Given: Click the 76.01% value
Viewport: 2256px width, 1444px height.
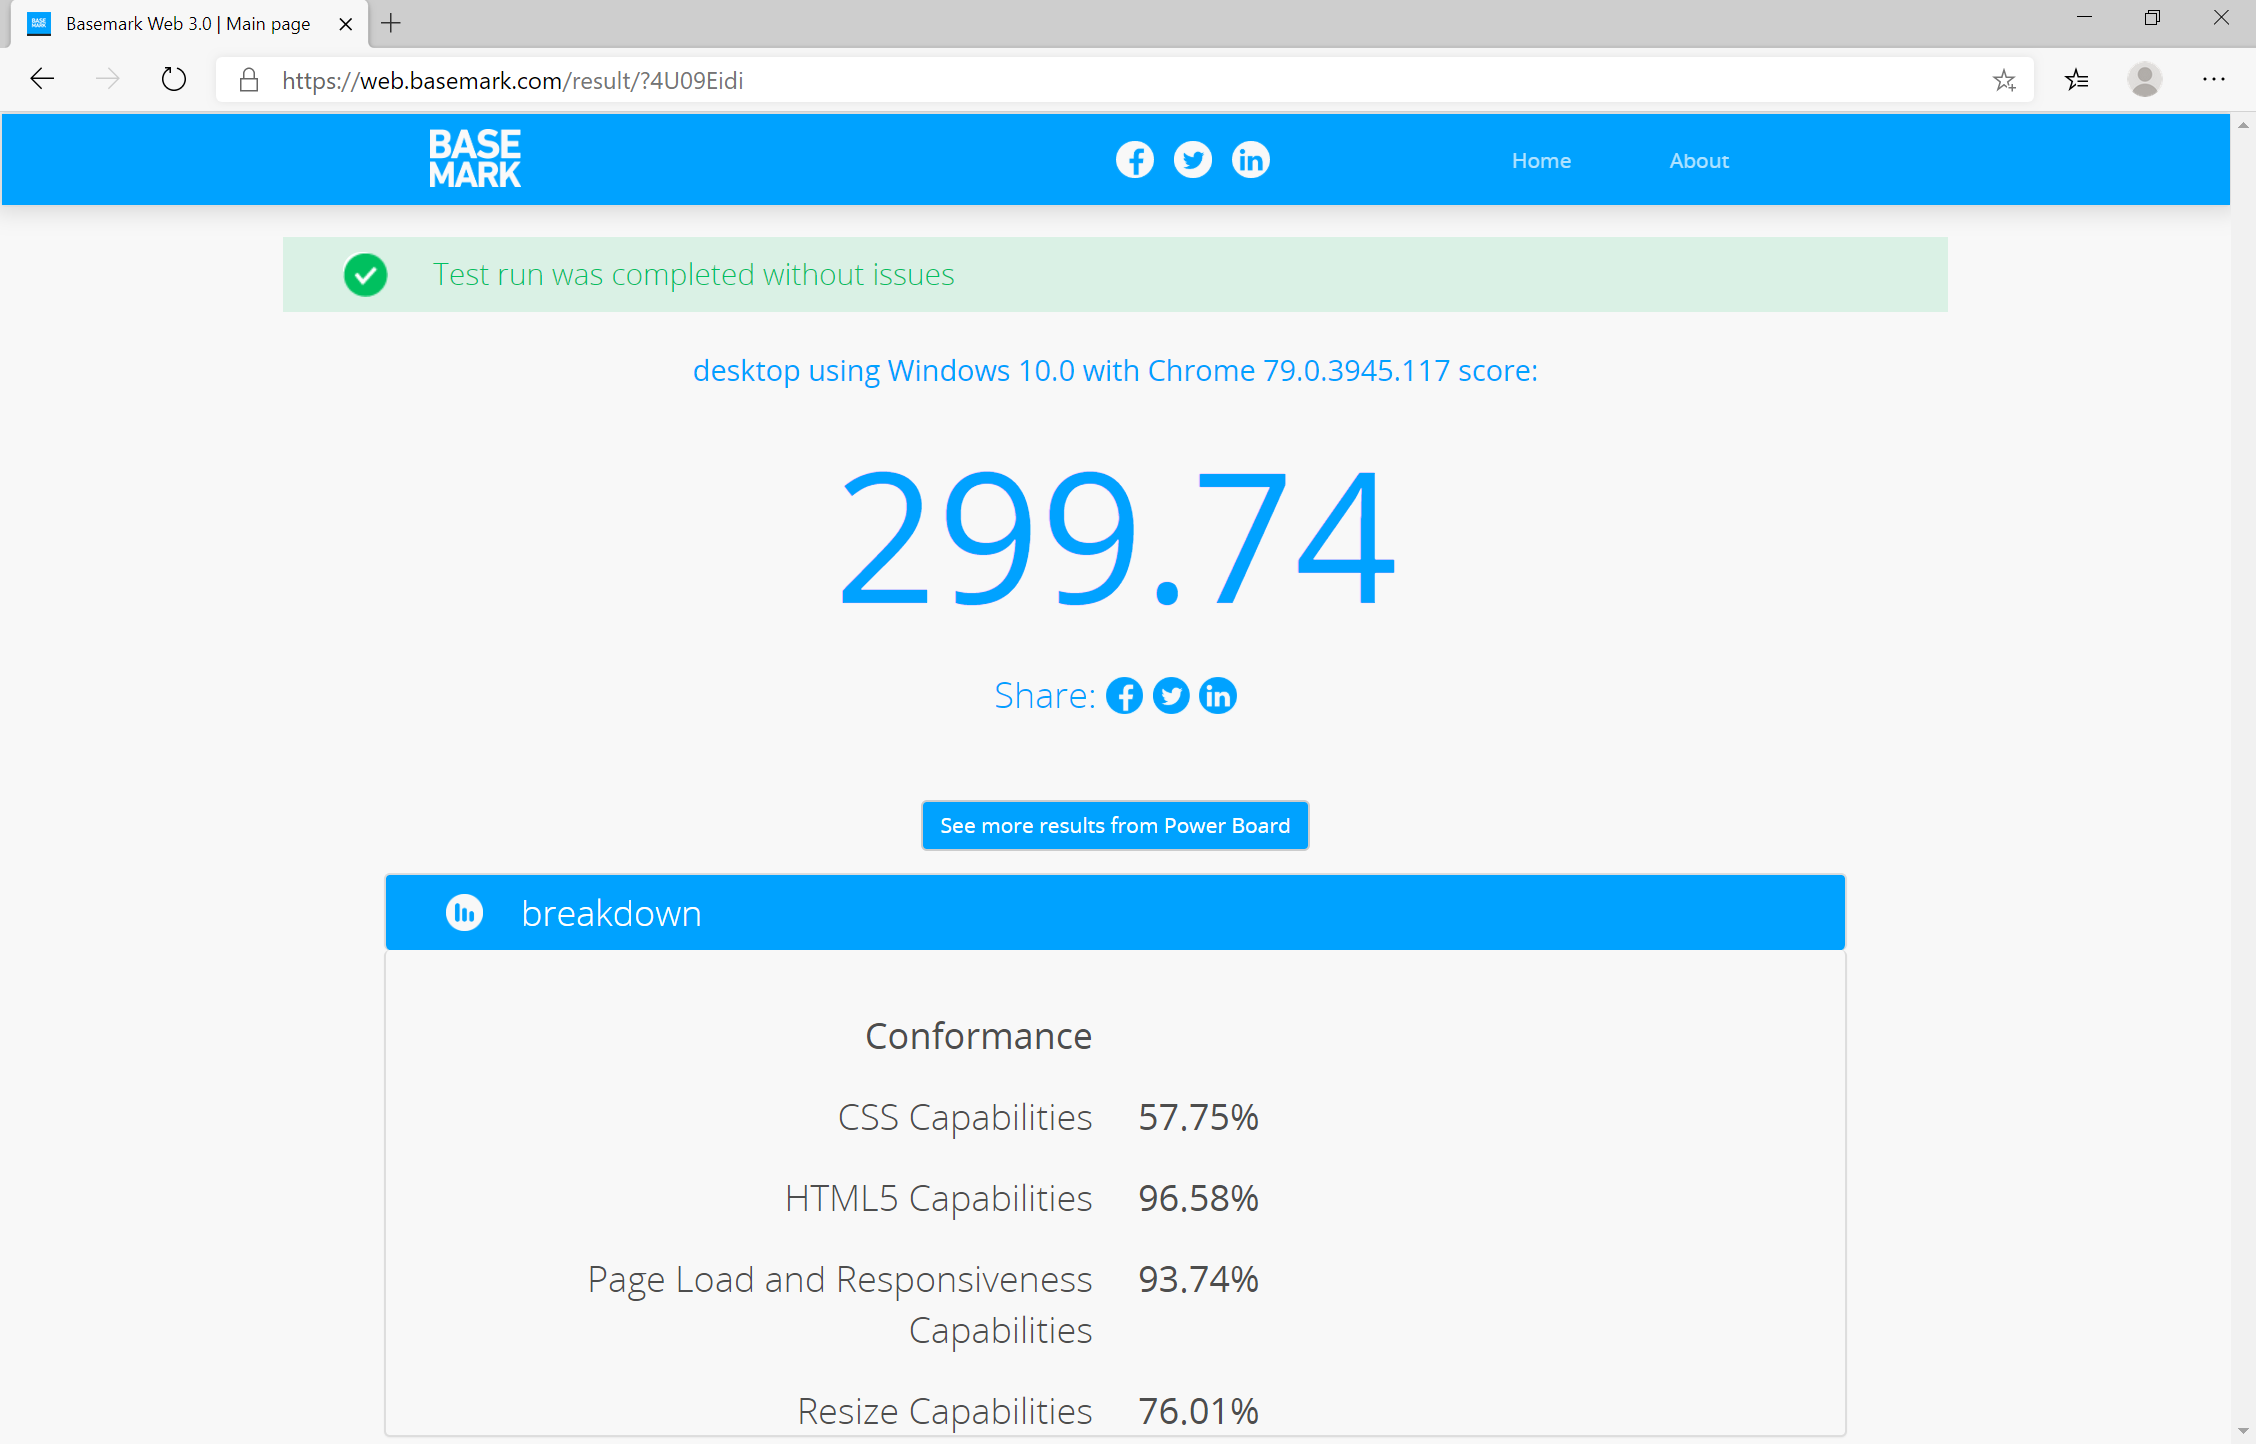Looking at the screenshot, I should tap(1198, 1412).
